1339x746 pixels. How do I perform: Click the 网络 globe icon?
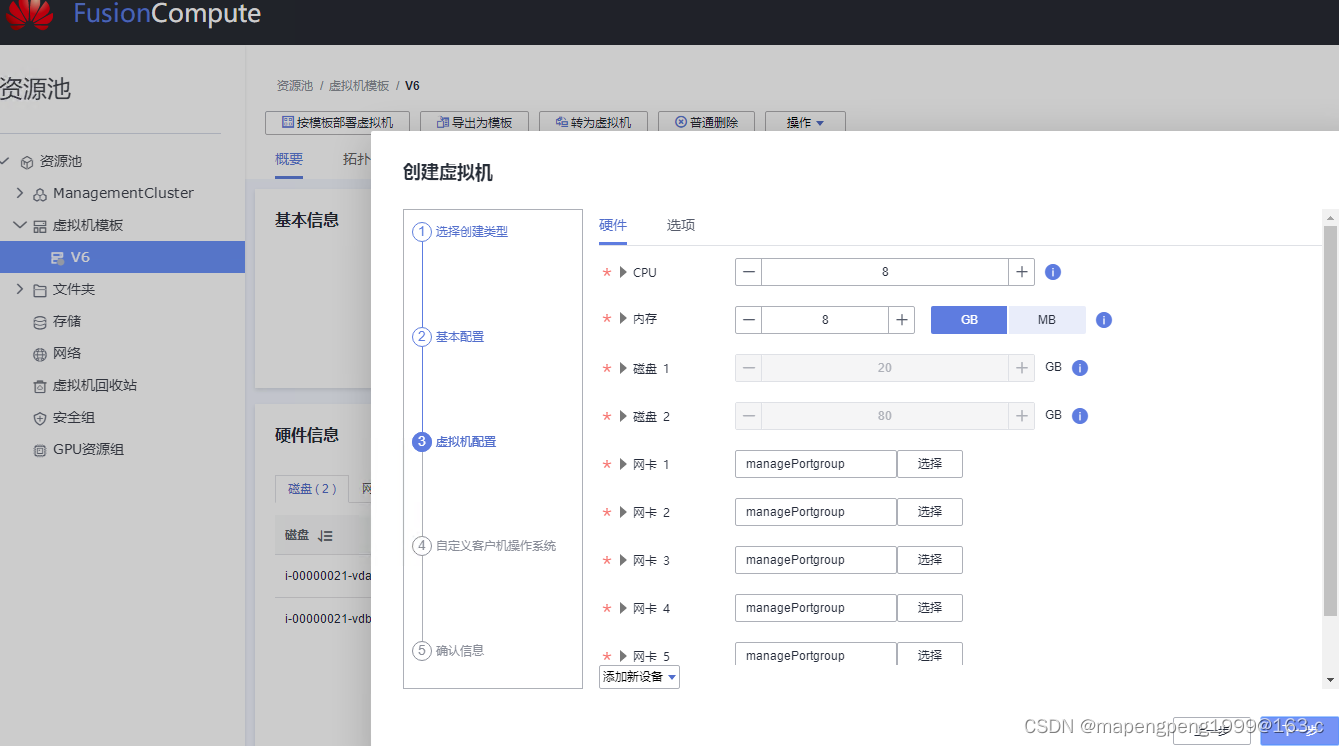(40, 354)
